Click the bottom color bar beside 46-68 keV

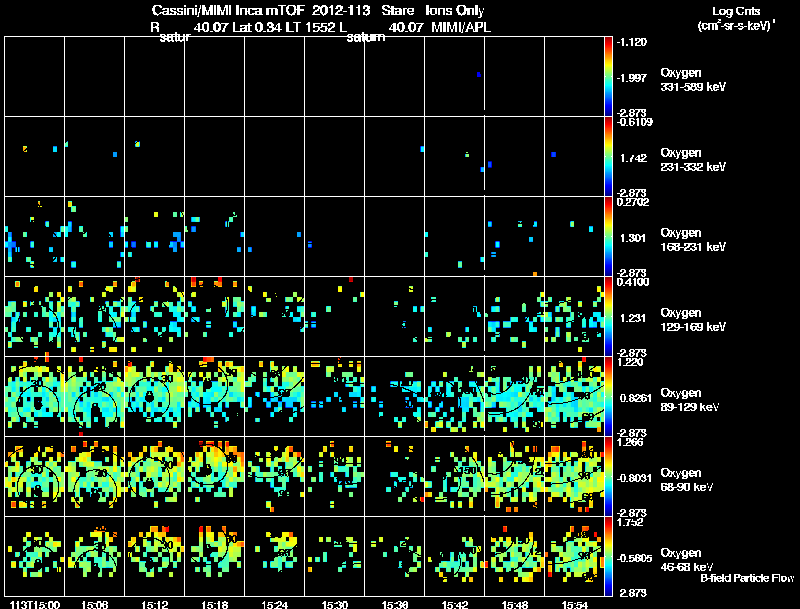[x=608, y=556]
